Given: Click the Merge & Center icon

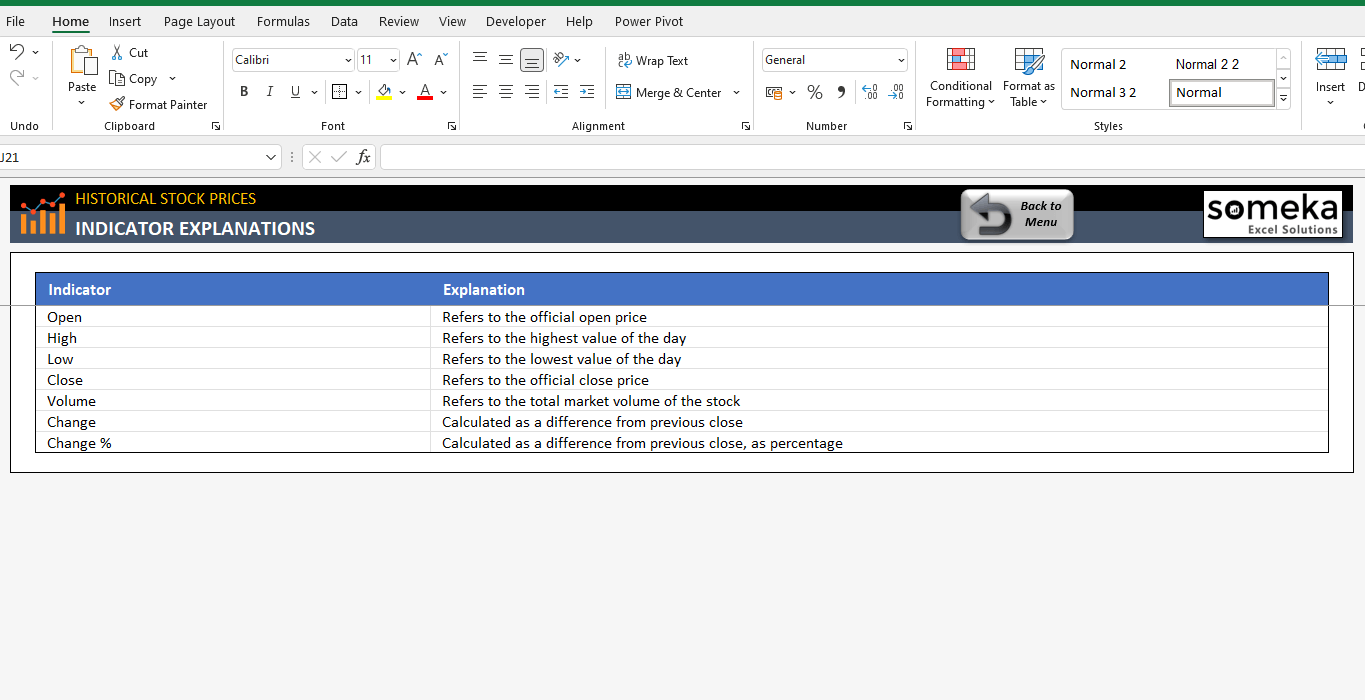Looking at the screenshot, I should (623, 92).
